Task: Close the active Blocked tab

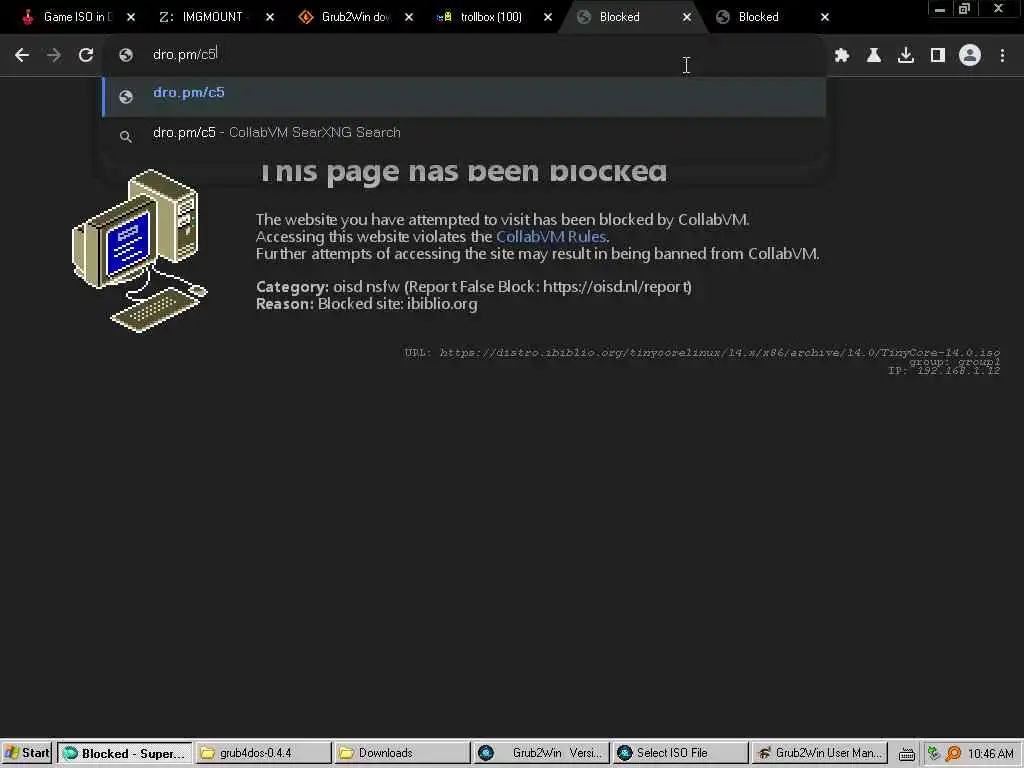Action: (686, 17)
